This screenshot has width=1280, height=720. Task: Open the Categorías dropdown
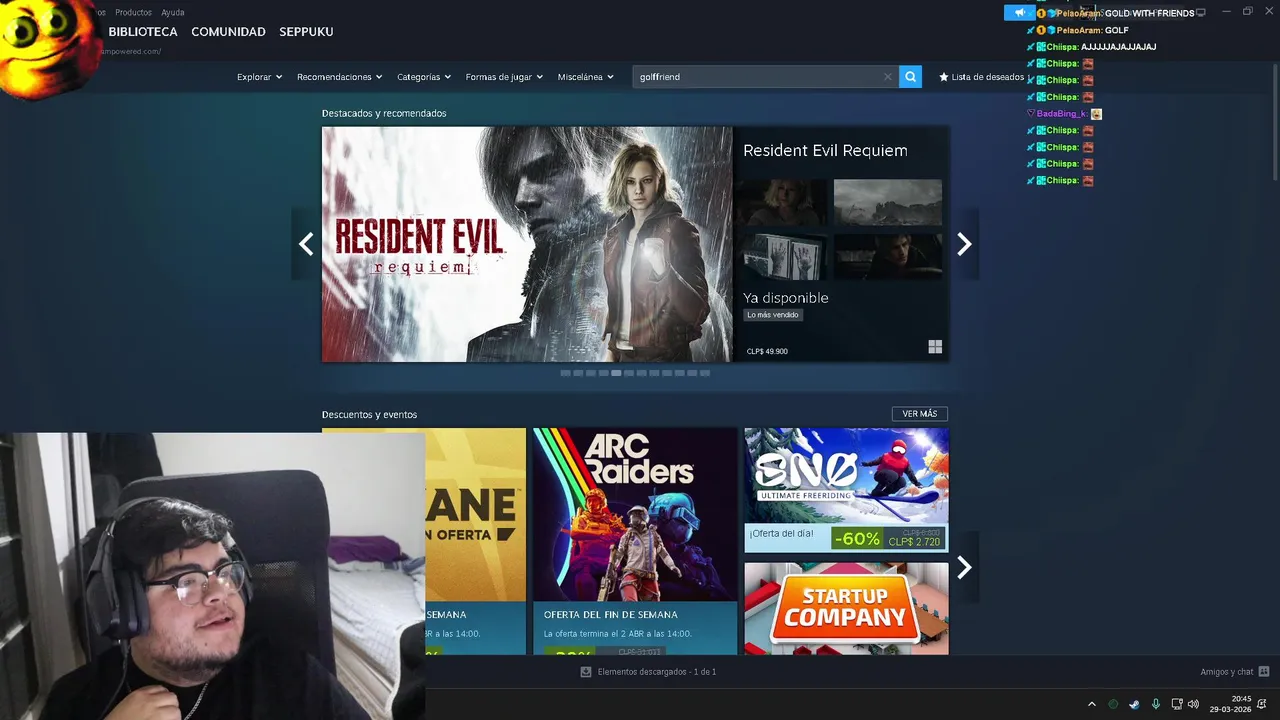[x=424, y=77]
